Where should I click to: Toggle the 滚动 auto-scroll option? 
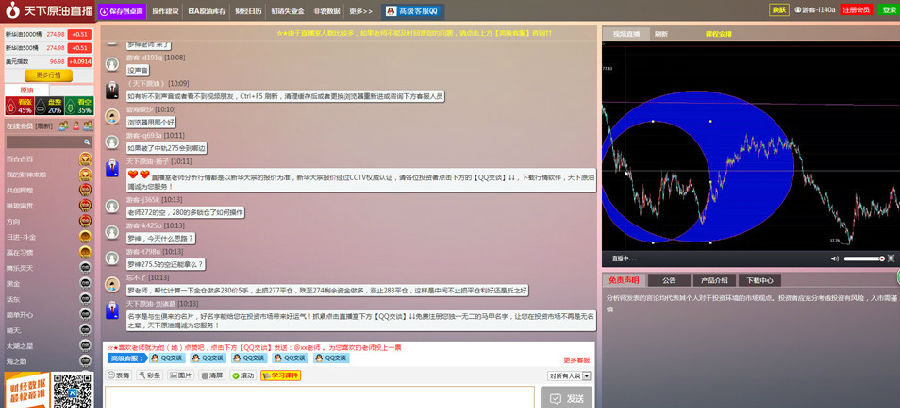[x=242, y=375]
